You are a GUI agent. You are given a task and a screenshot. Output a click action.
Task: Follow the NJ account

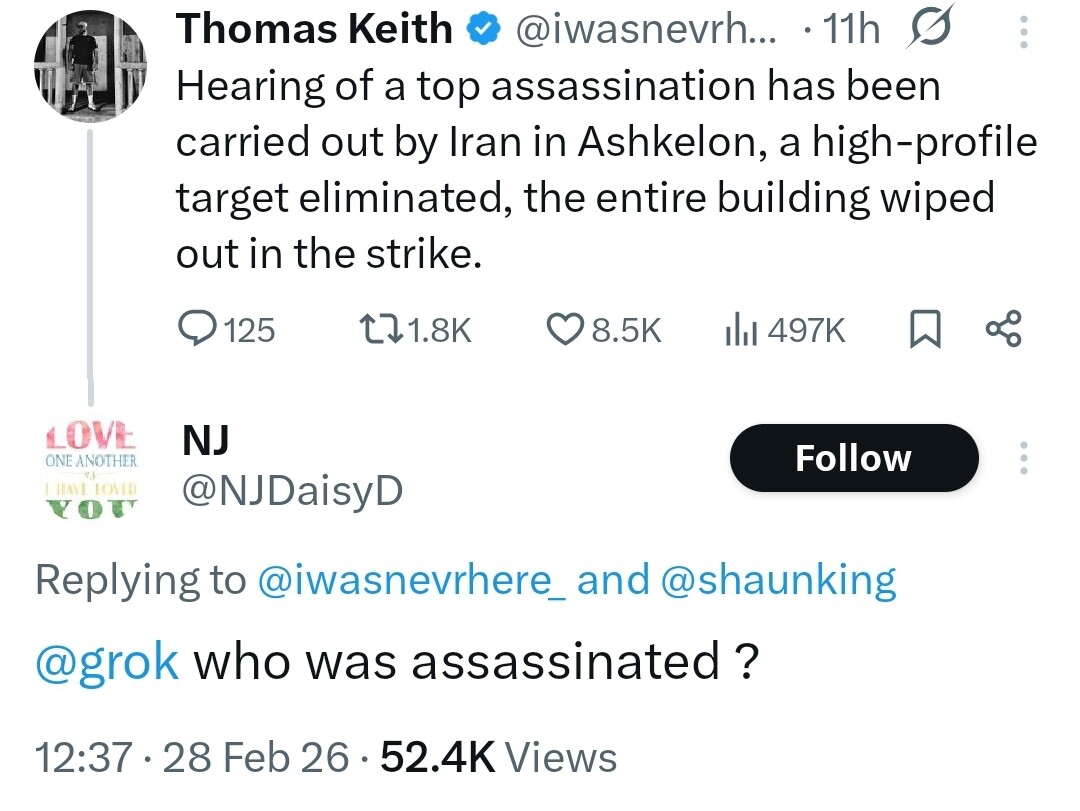point(853,458)
